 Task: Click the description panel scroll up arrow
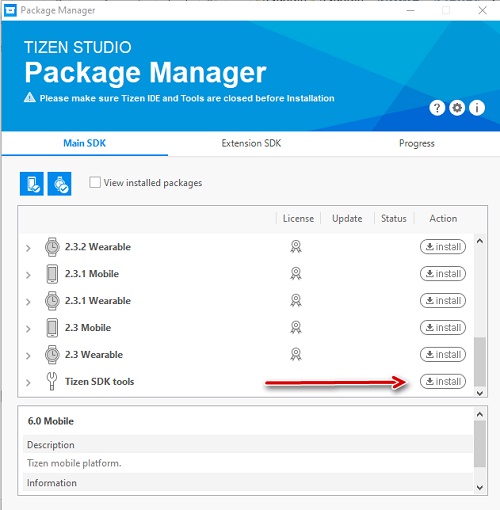click(480, 414)
